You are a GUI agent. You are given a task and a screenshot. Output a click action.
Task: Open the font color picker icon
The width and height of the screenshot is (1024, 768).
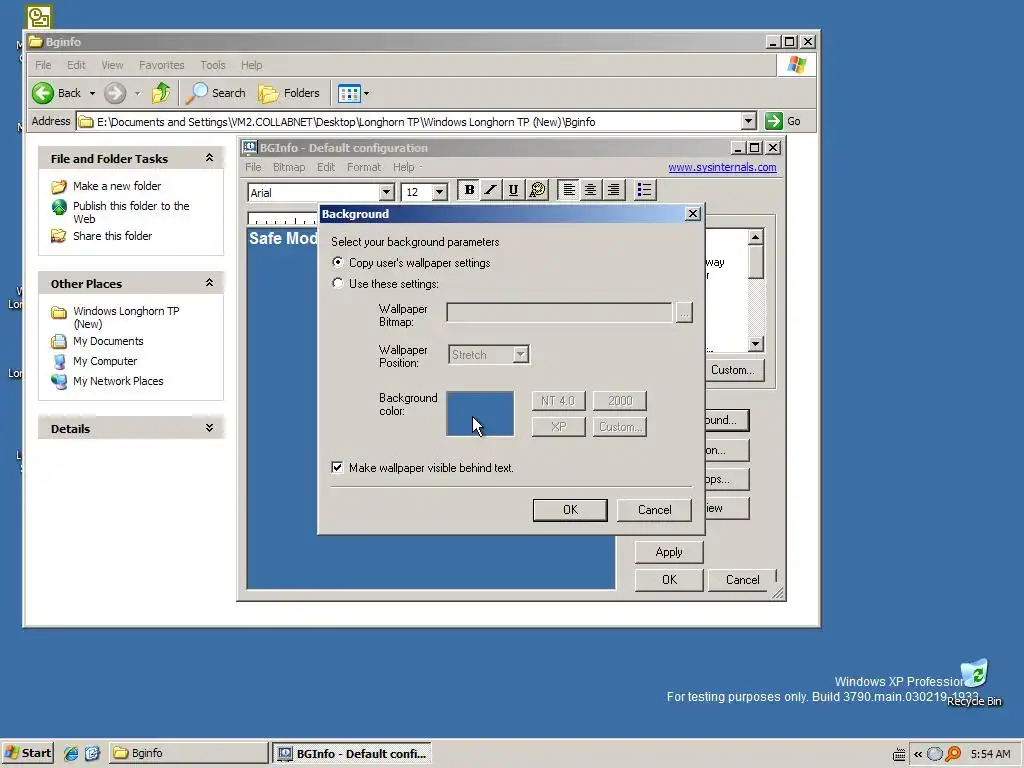pos(537,190)
